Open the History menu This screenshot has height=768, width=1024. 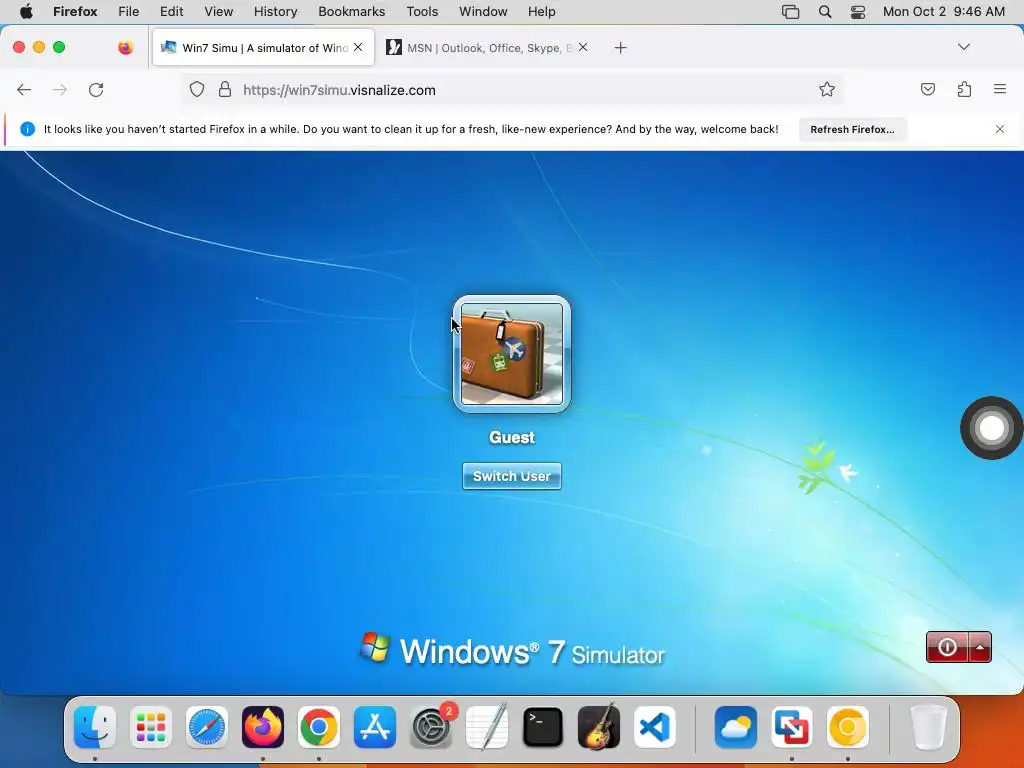(x=276, y=12)
